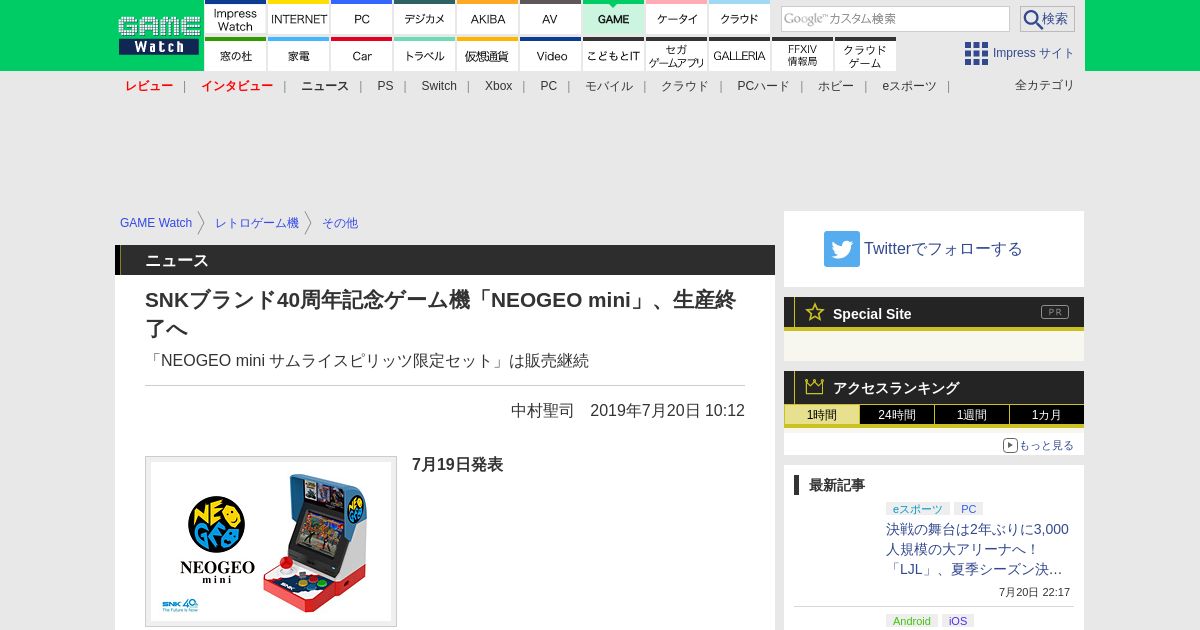Click その他 breadcrumb link
Image resolution: width=1200 pixels, height=630 pixels.
pos(340,223)
